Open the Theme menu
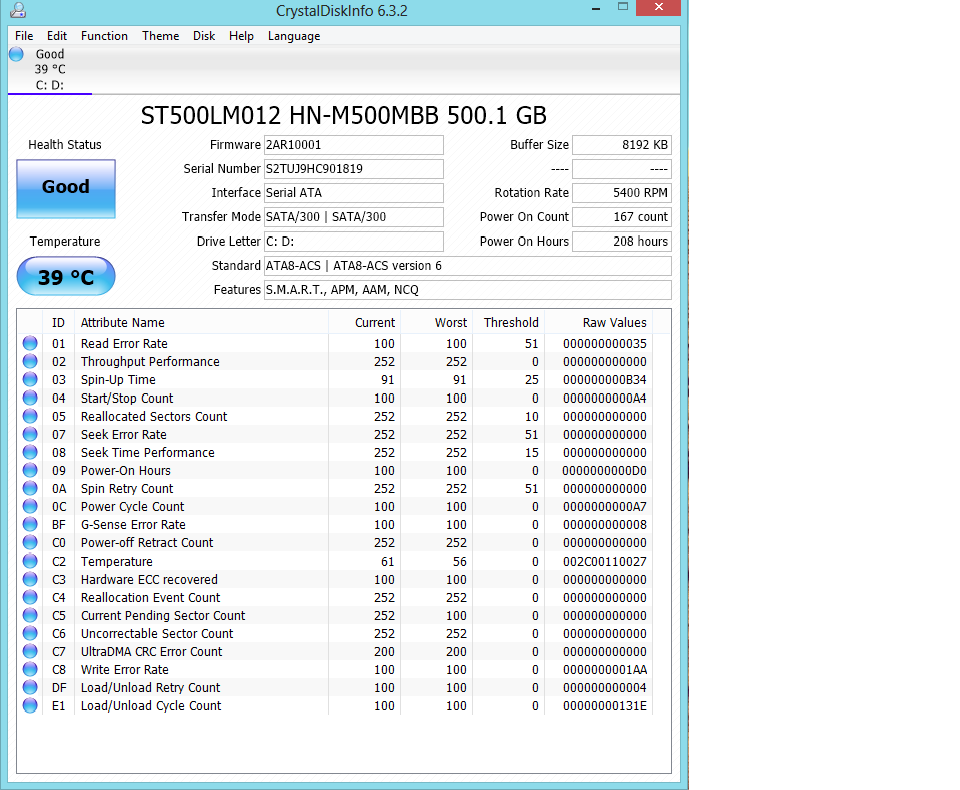 point(160,36)
